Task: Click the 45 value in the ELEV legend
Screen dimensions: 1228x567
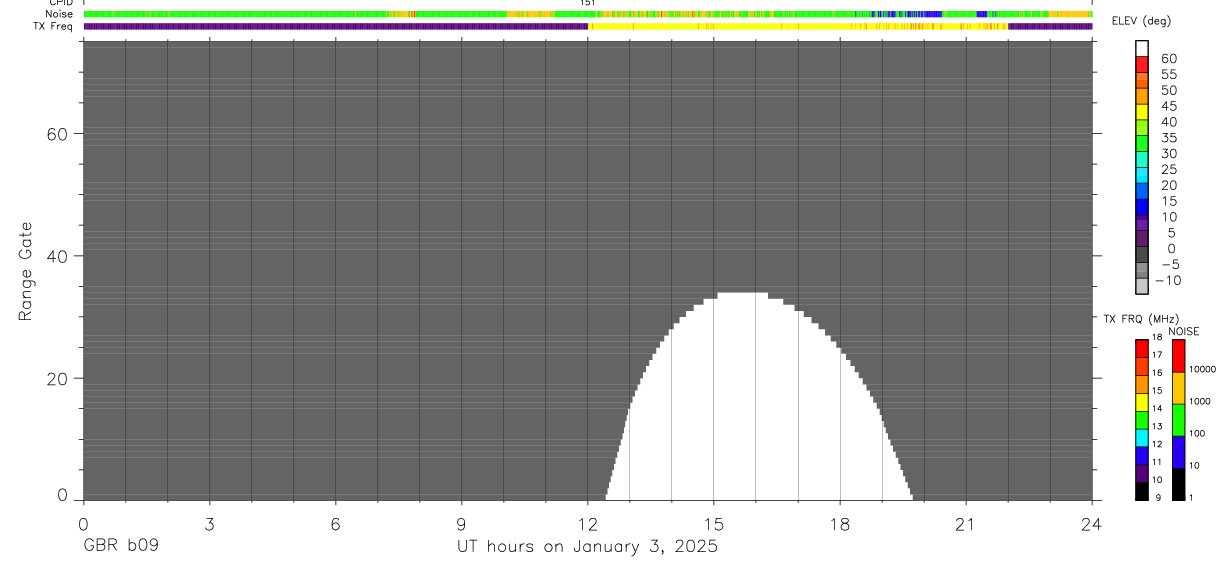Action: [x=1168, y=106]
